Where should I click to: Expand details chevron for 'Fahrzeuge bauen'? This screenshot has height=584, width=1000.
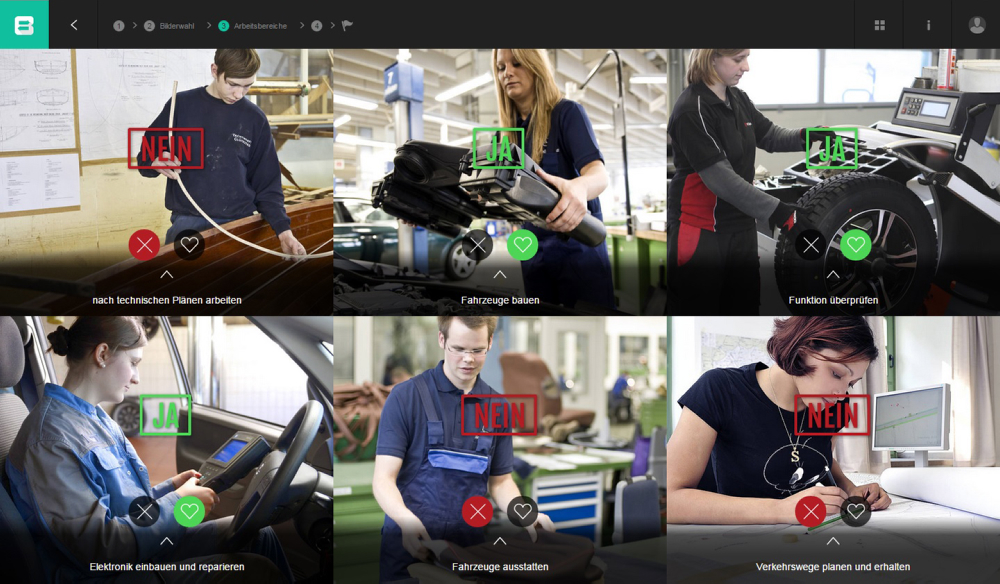click(500, 274)
